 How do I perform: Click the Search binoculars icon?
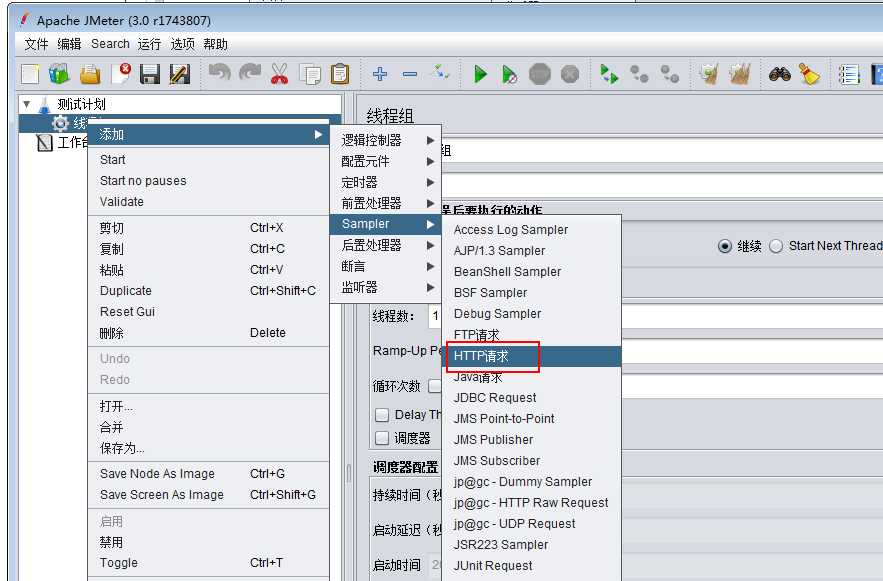pos(779,74)
